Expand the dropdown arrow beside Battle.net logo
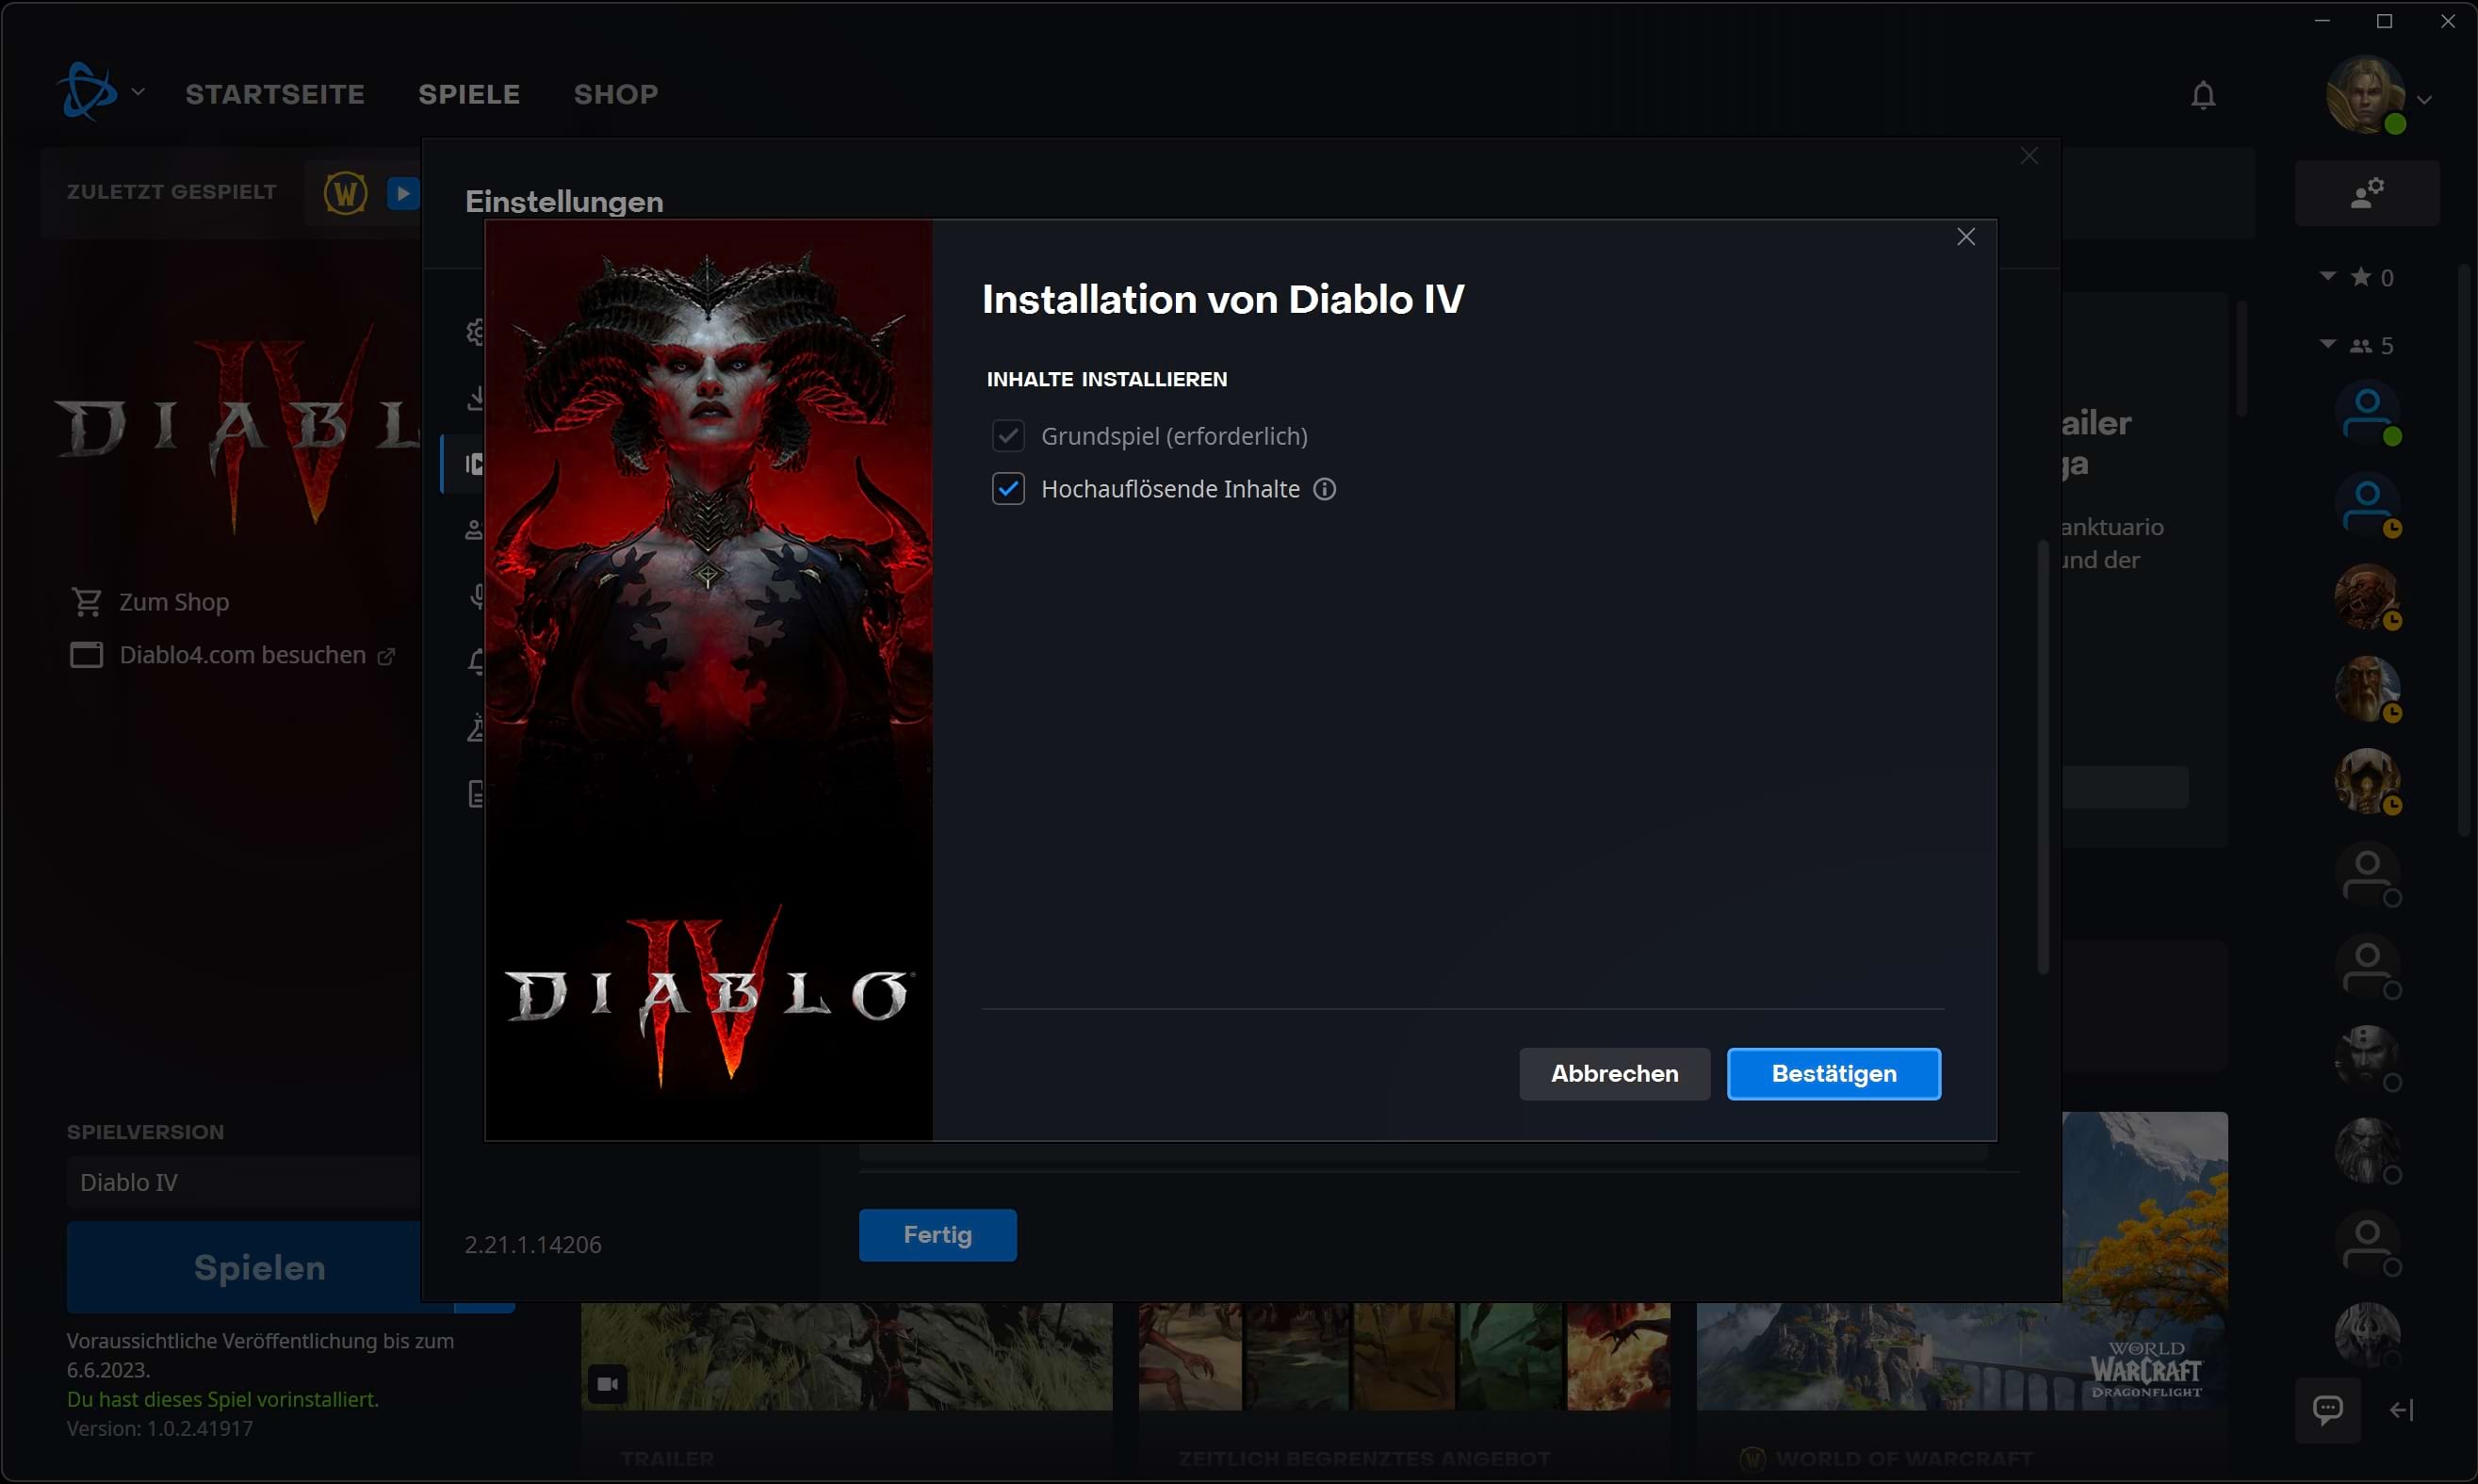2478x1484 pixels. [x=138, y=92]
